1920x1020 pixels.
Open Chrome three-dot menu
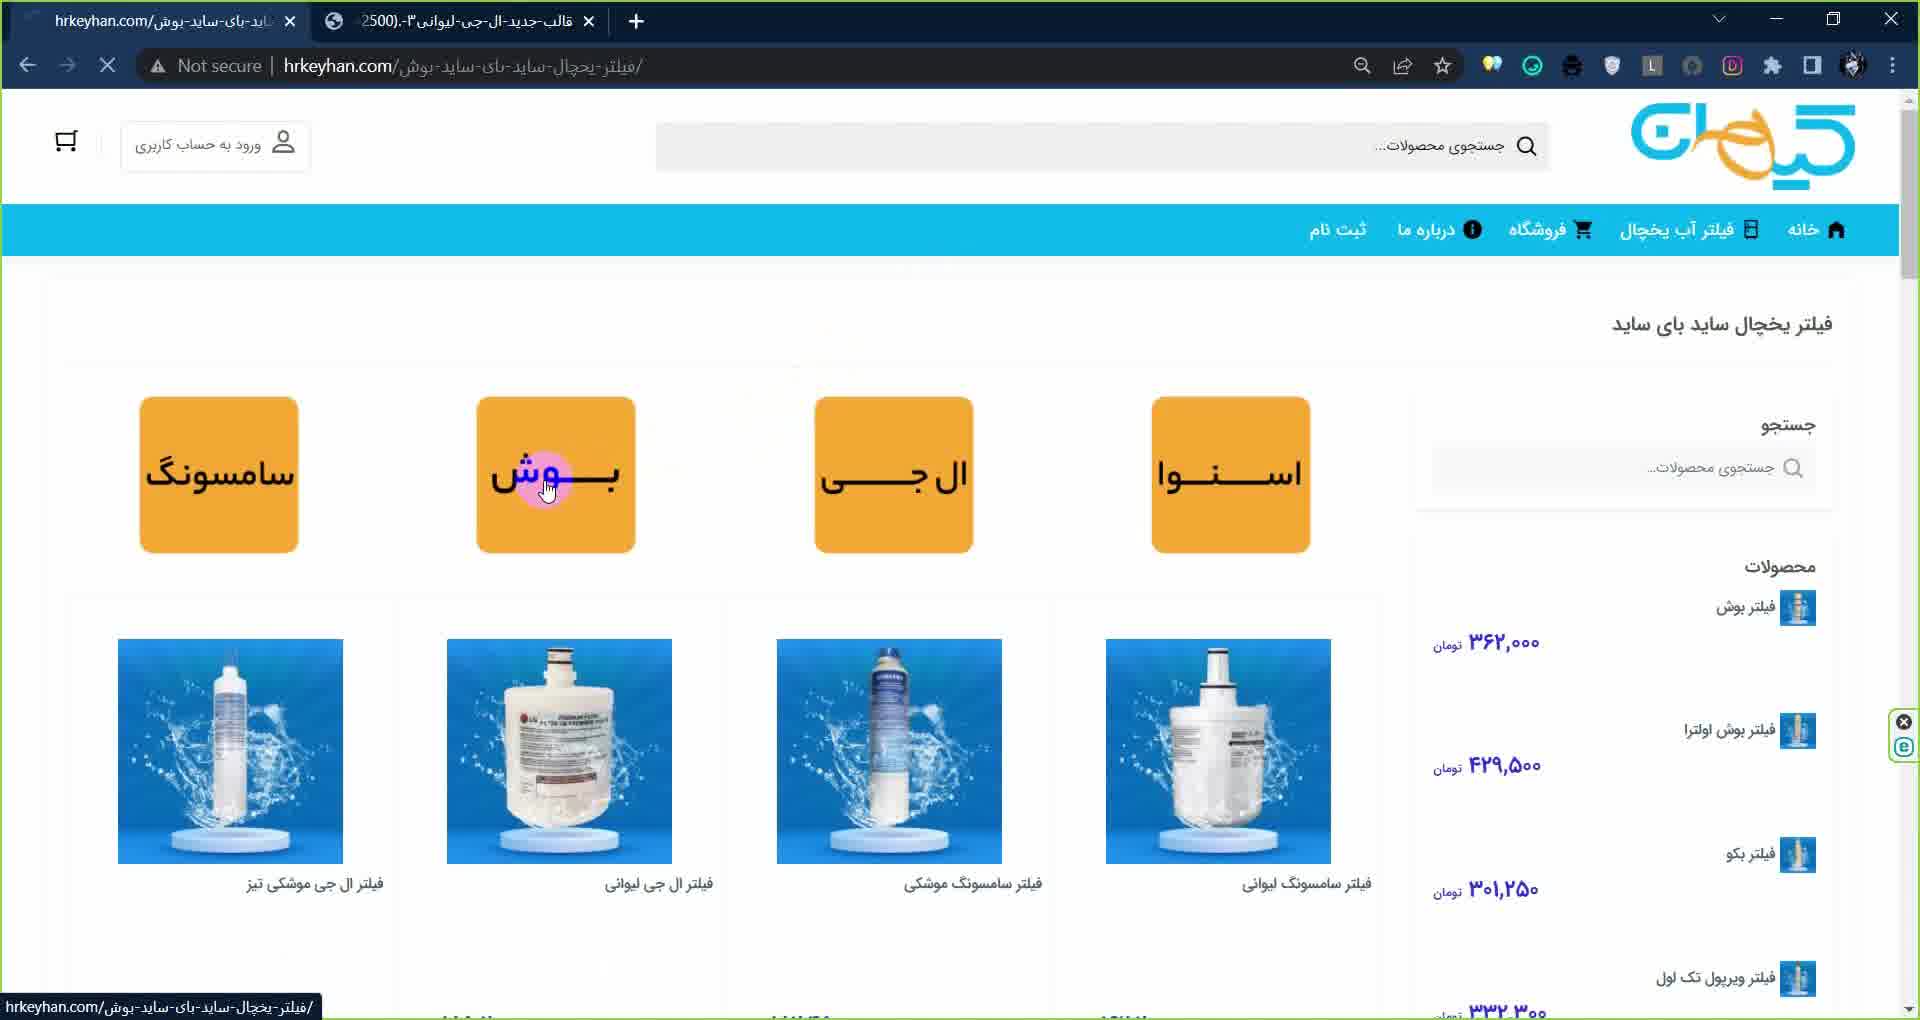pyautogui.click(x=1892, y=66)
